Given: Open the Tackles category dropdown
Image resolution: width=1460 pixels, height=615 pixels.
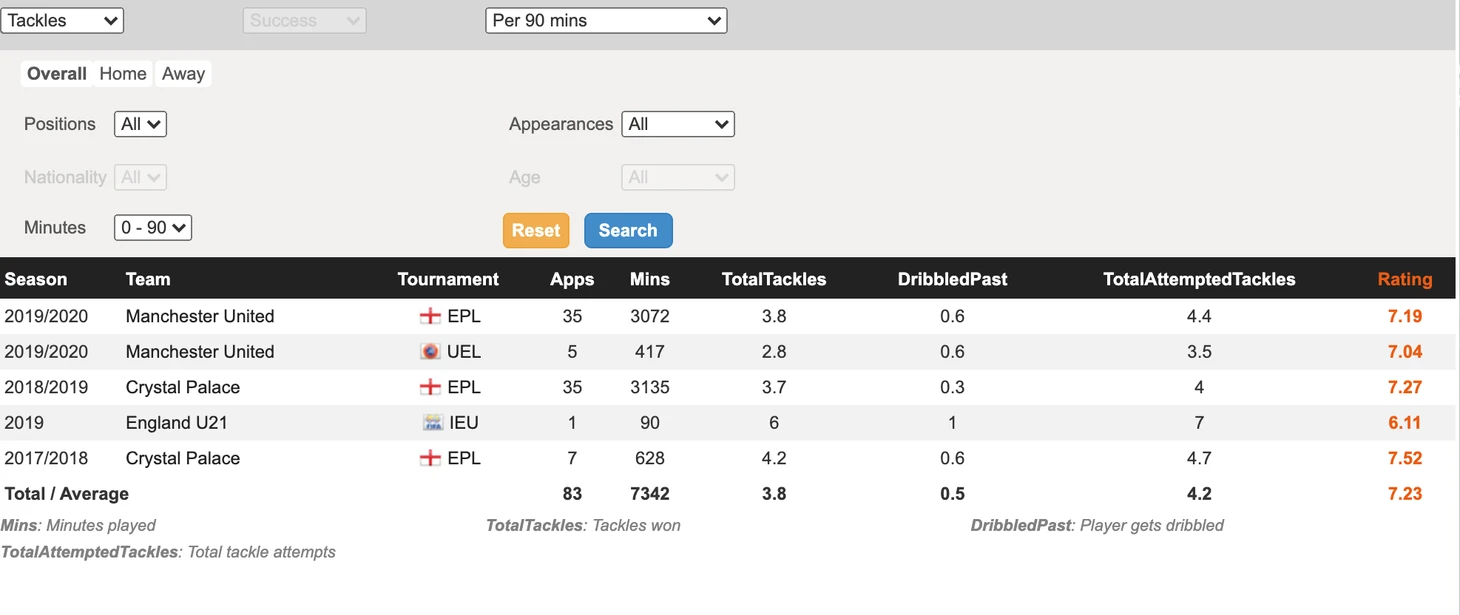Looking at the screenshot, I should tap(62, 20).
